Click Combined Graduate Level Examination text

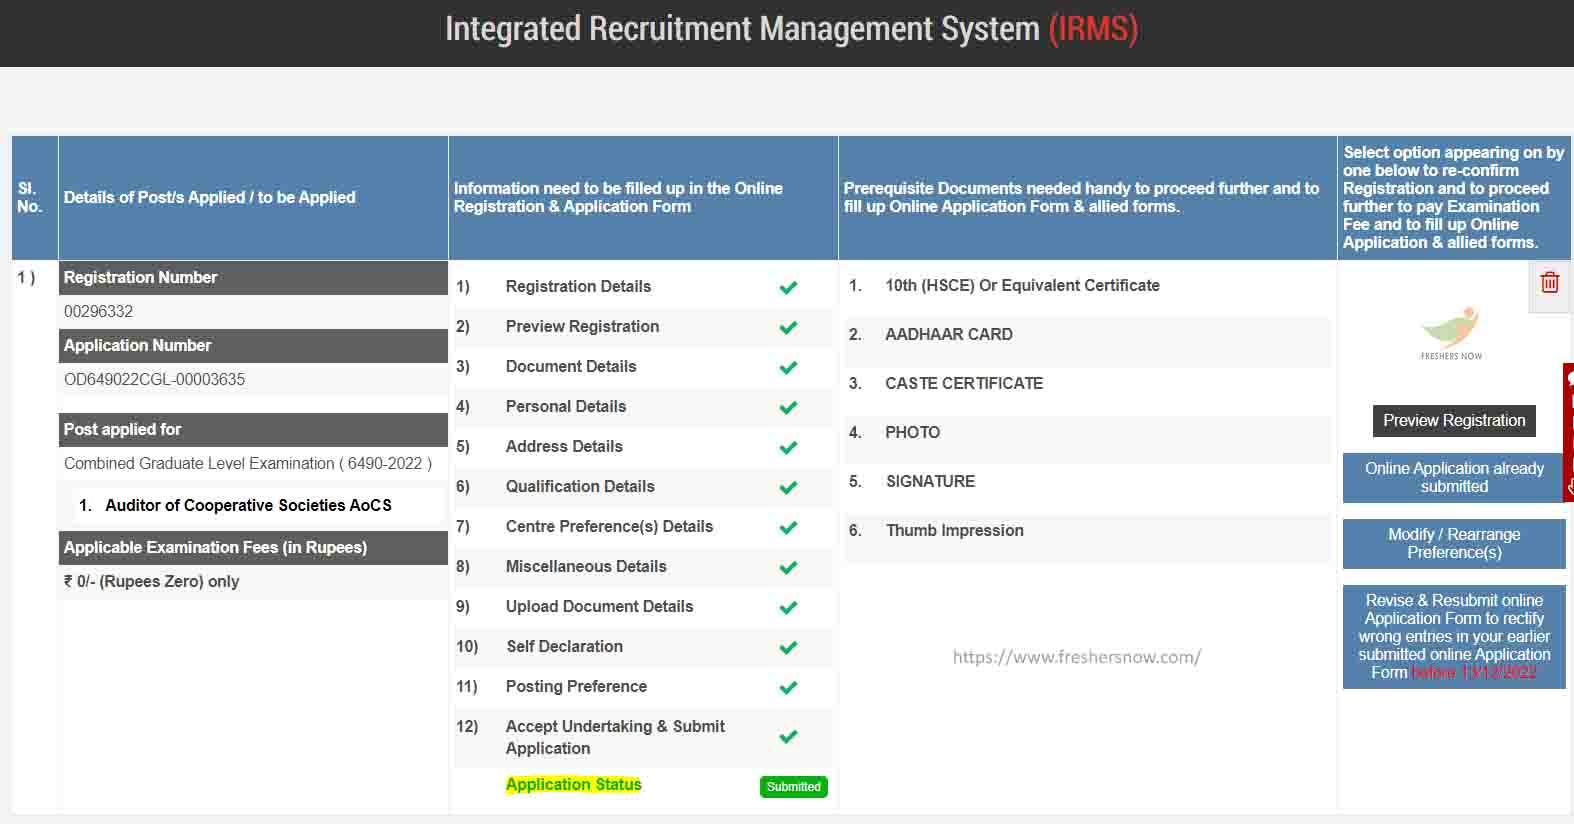[248, 463]
